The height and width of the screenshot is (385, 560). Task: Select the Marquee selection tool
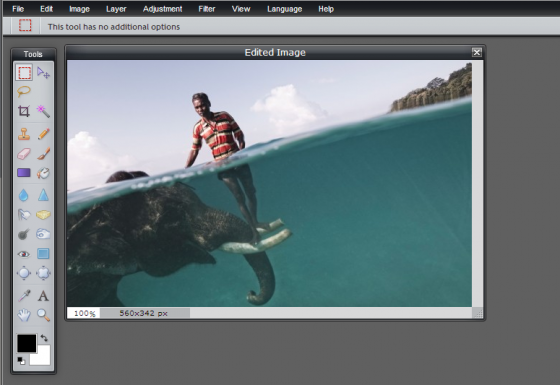tap(24, 72)
